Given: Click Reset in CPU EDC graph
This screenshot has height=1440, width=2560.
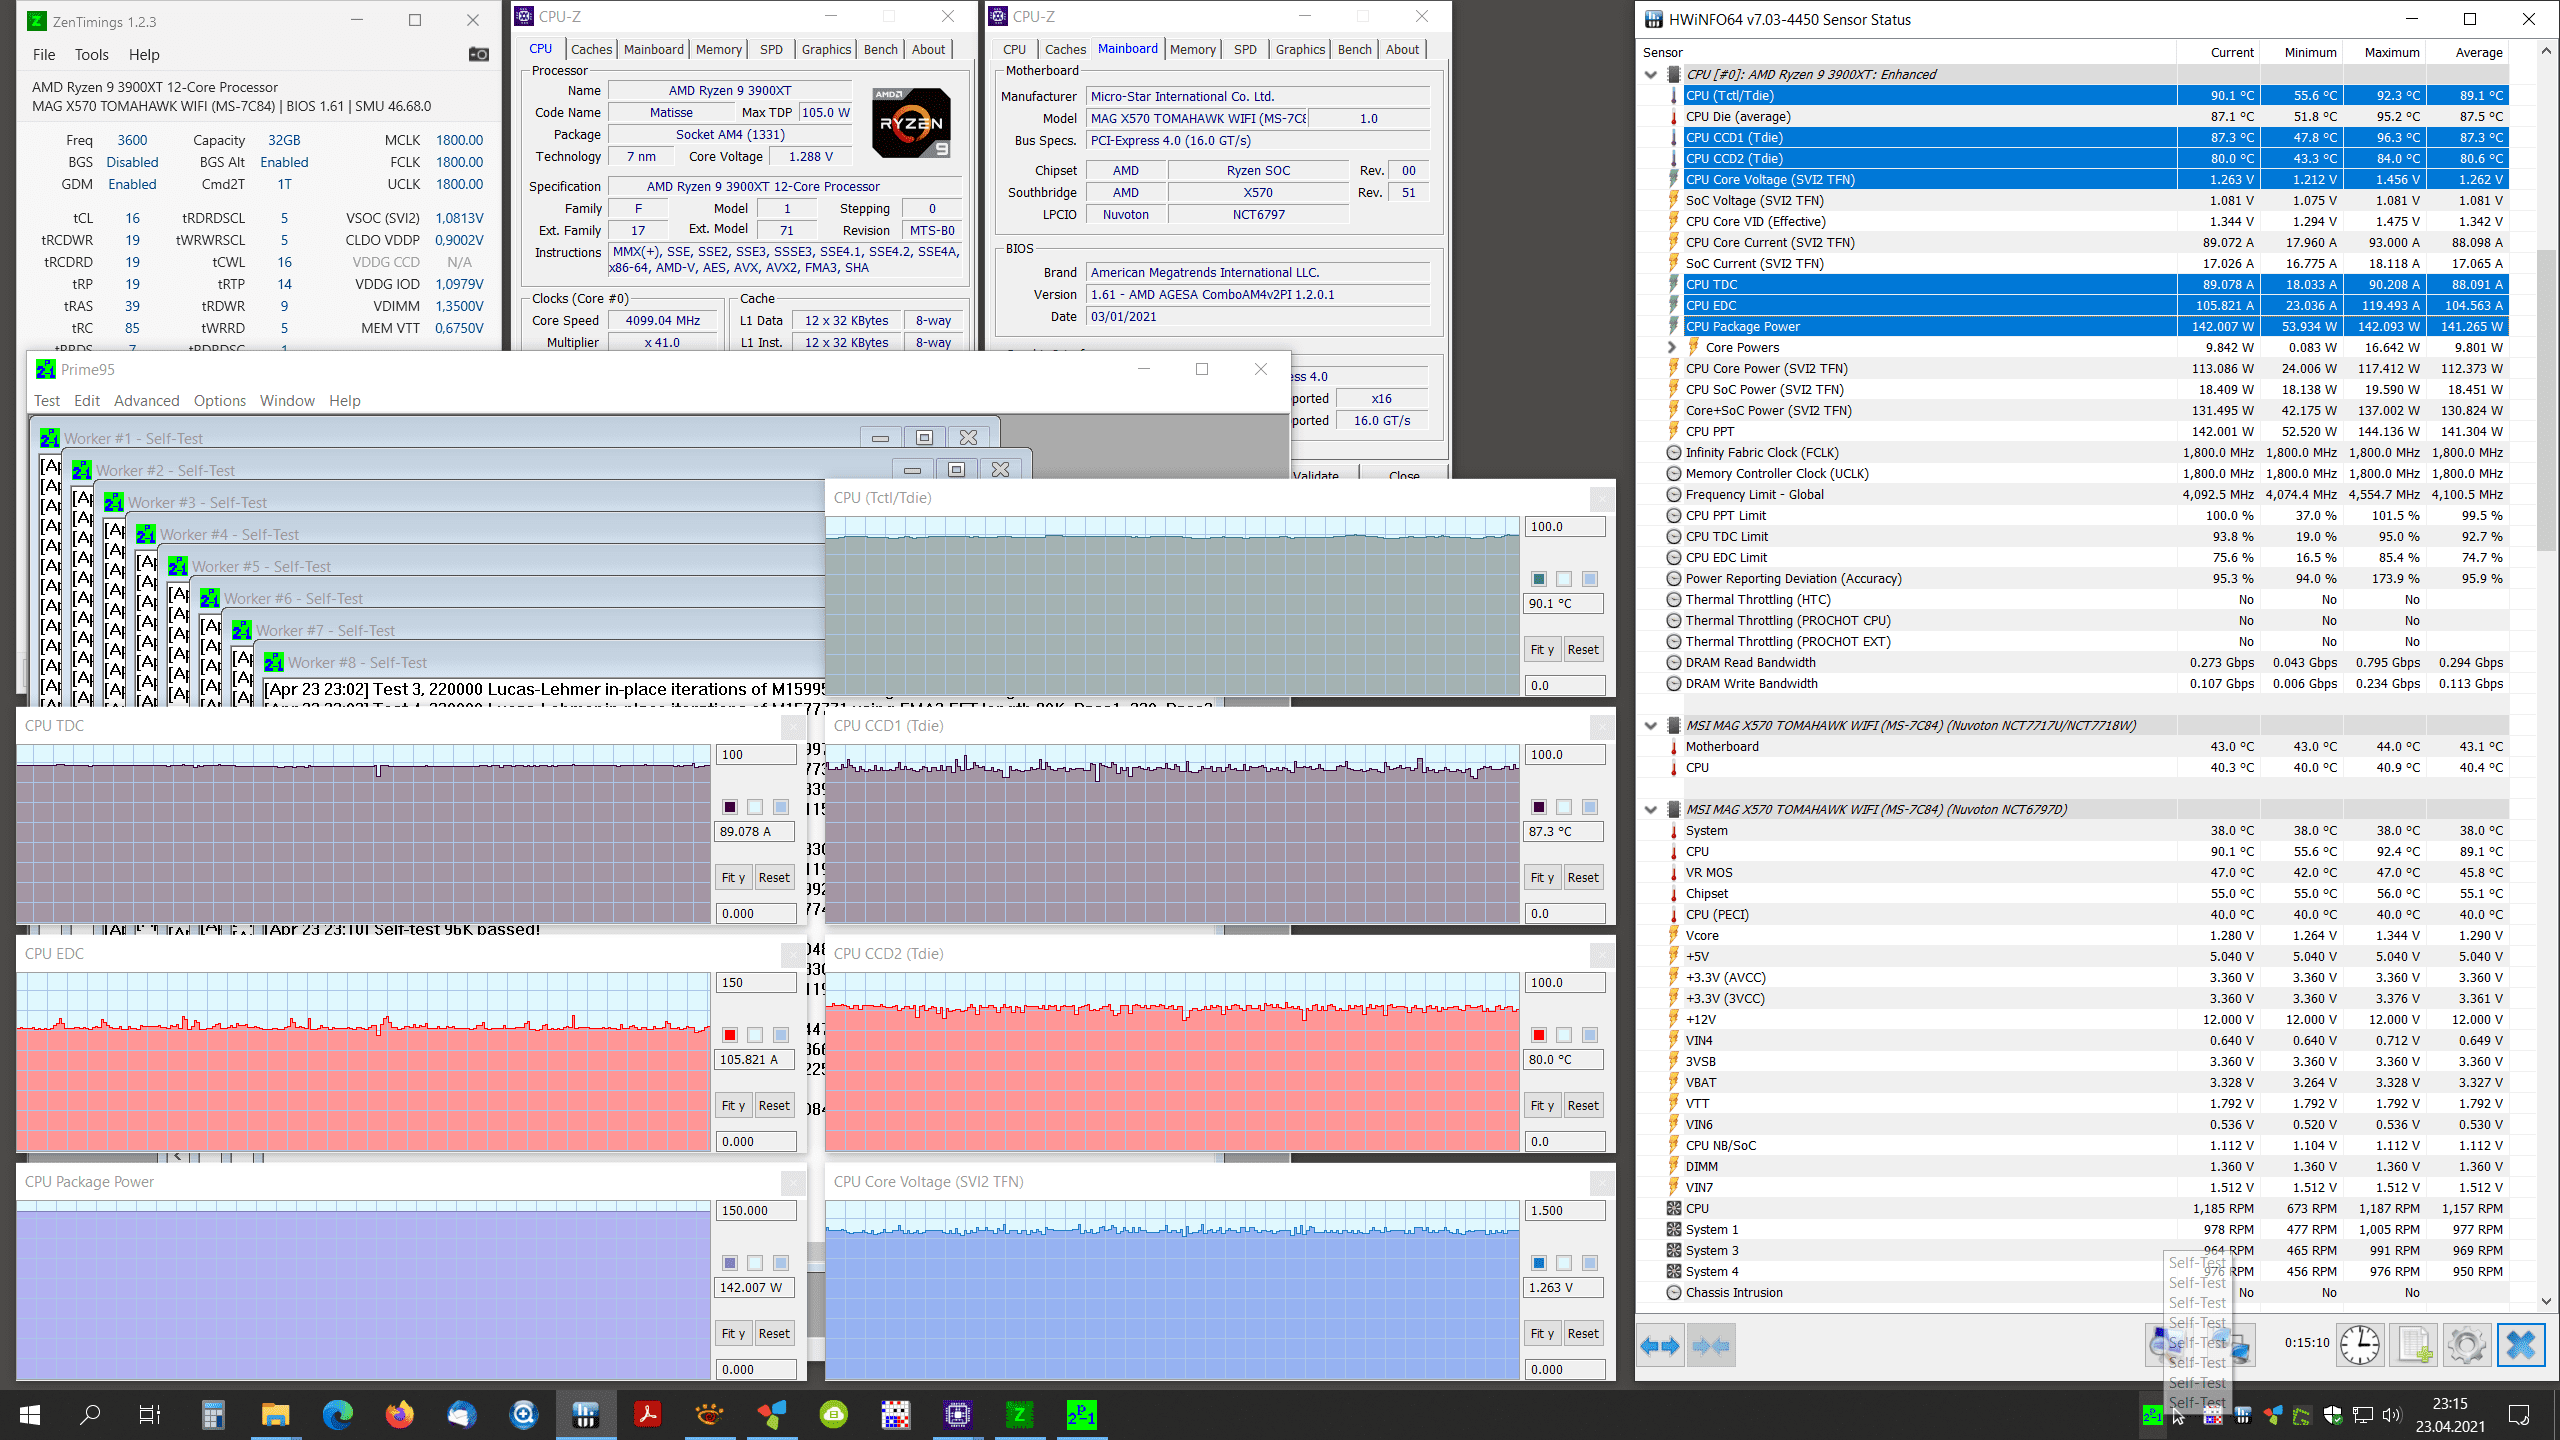Looking at the screenshot, I should [x=774, y=1105].
